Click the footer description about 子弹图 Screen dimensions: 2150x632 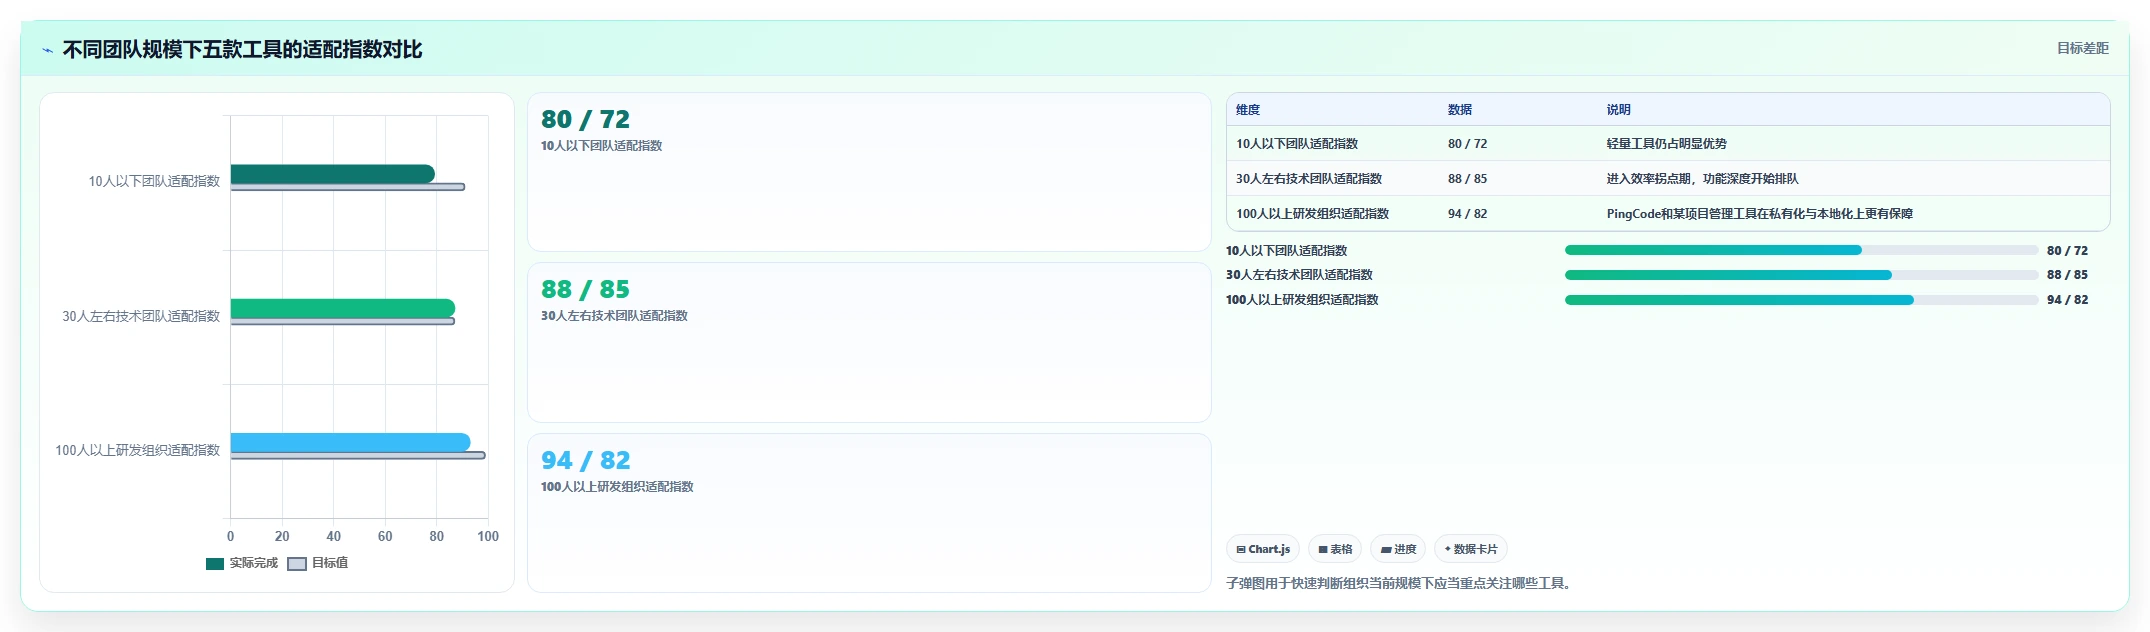click(x=1400, y=584)
